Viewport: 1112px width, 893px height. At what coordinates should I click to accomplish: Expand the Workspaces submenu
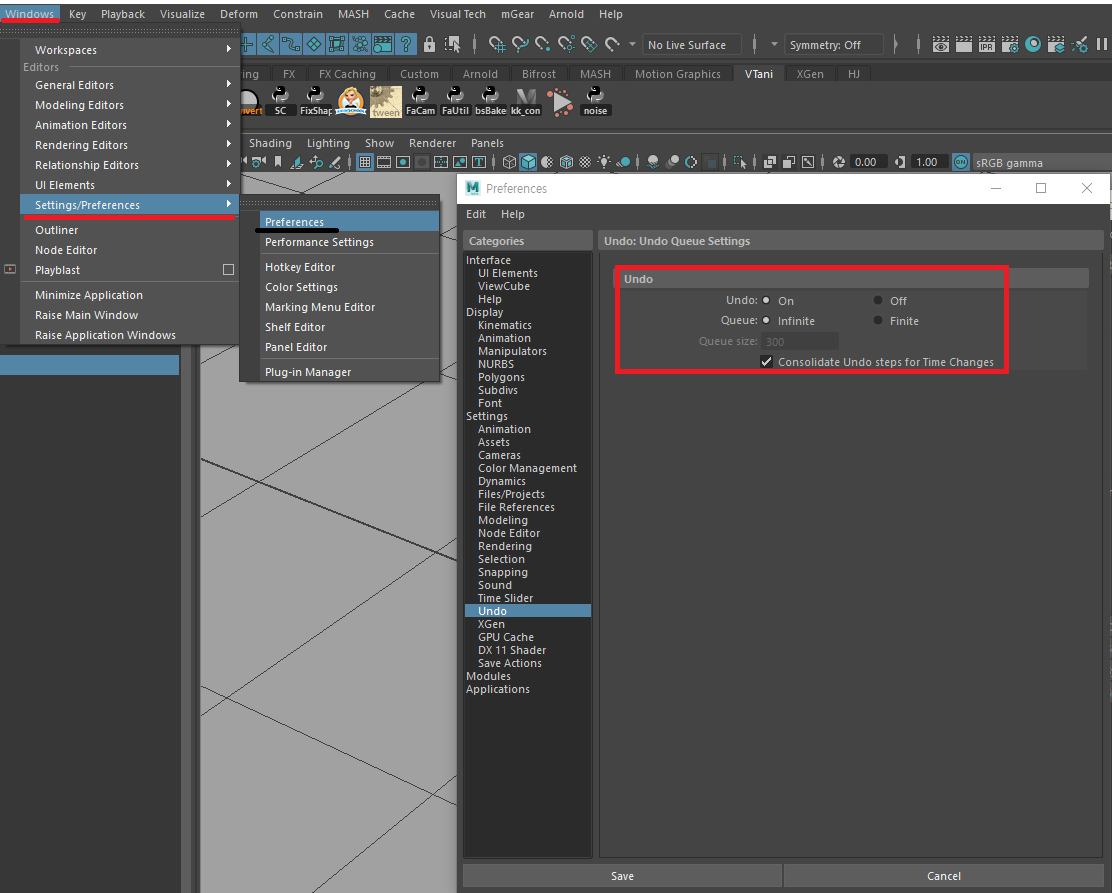coord(130,50)
